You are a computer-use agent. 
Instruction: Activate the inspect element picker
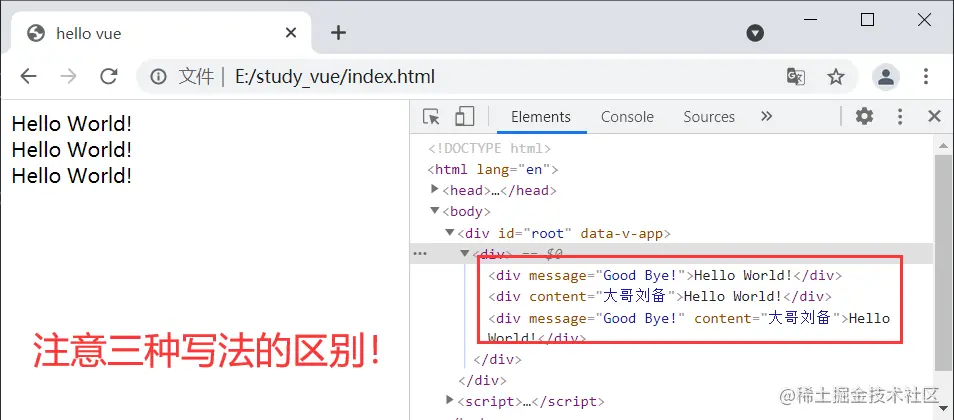(431, 116)
